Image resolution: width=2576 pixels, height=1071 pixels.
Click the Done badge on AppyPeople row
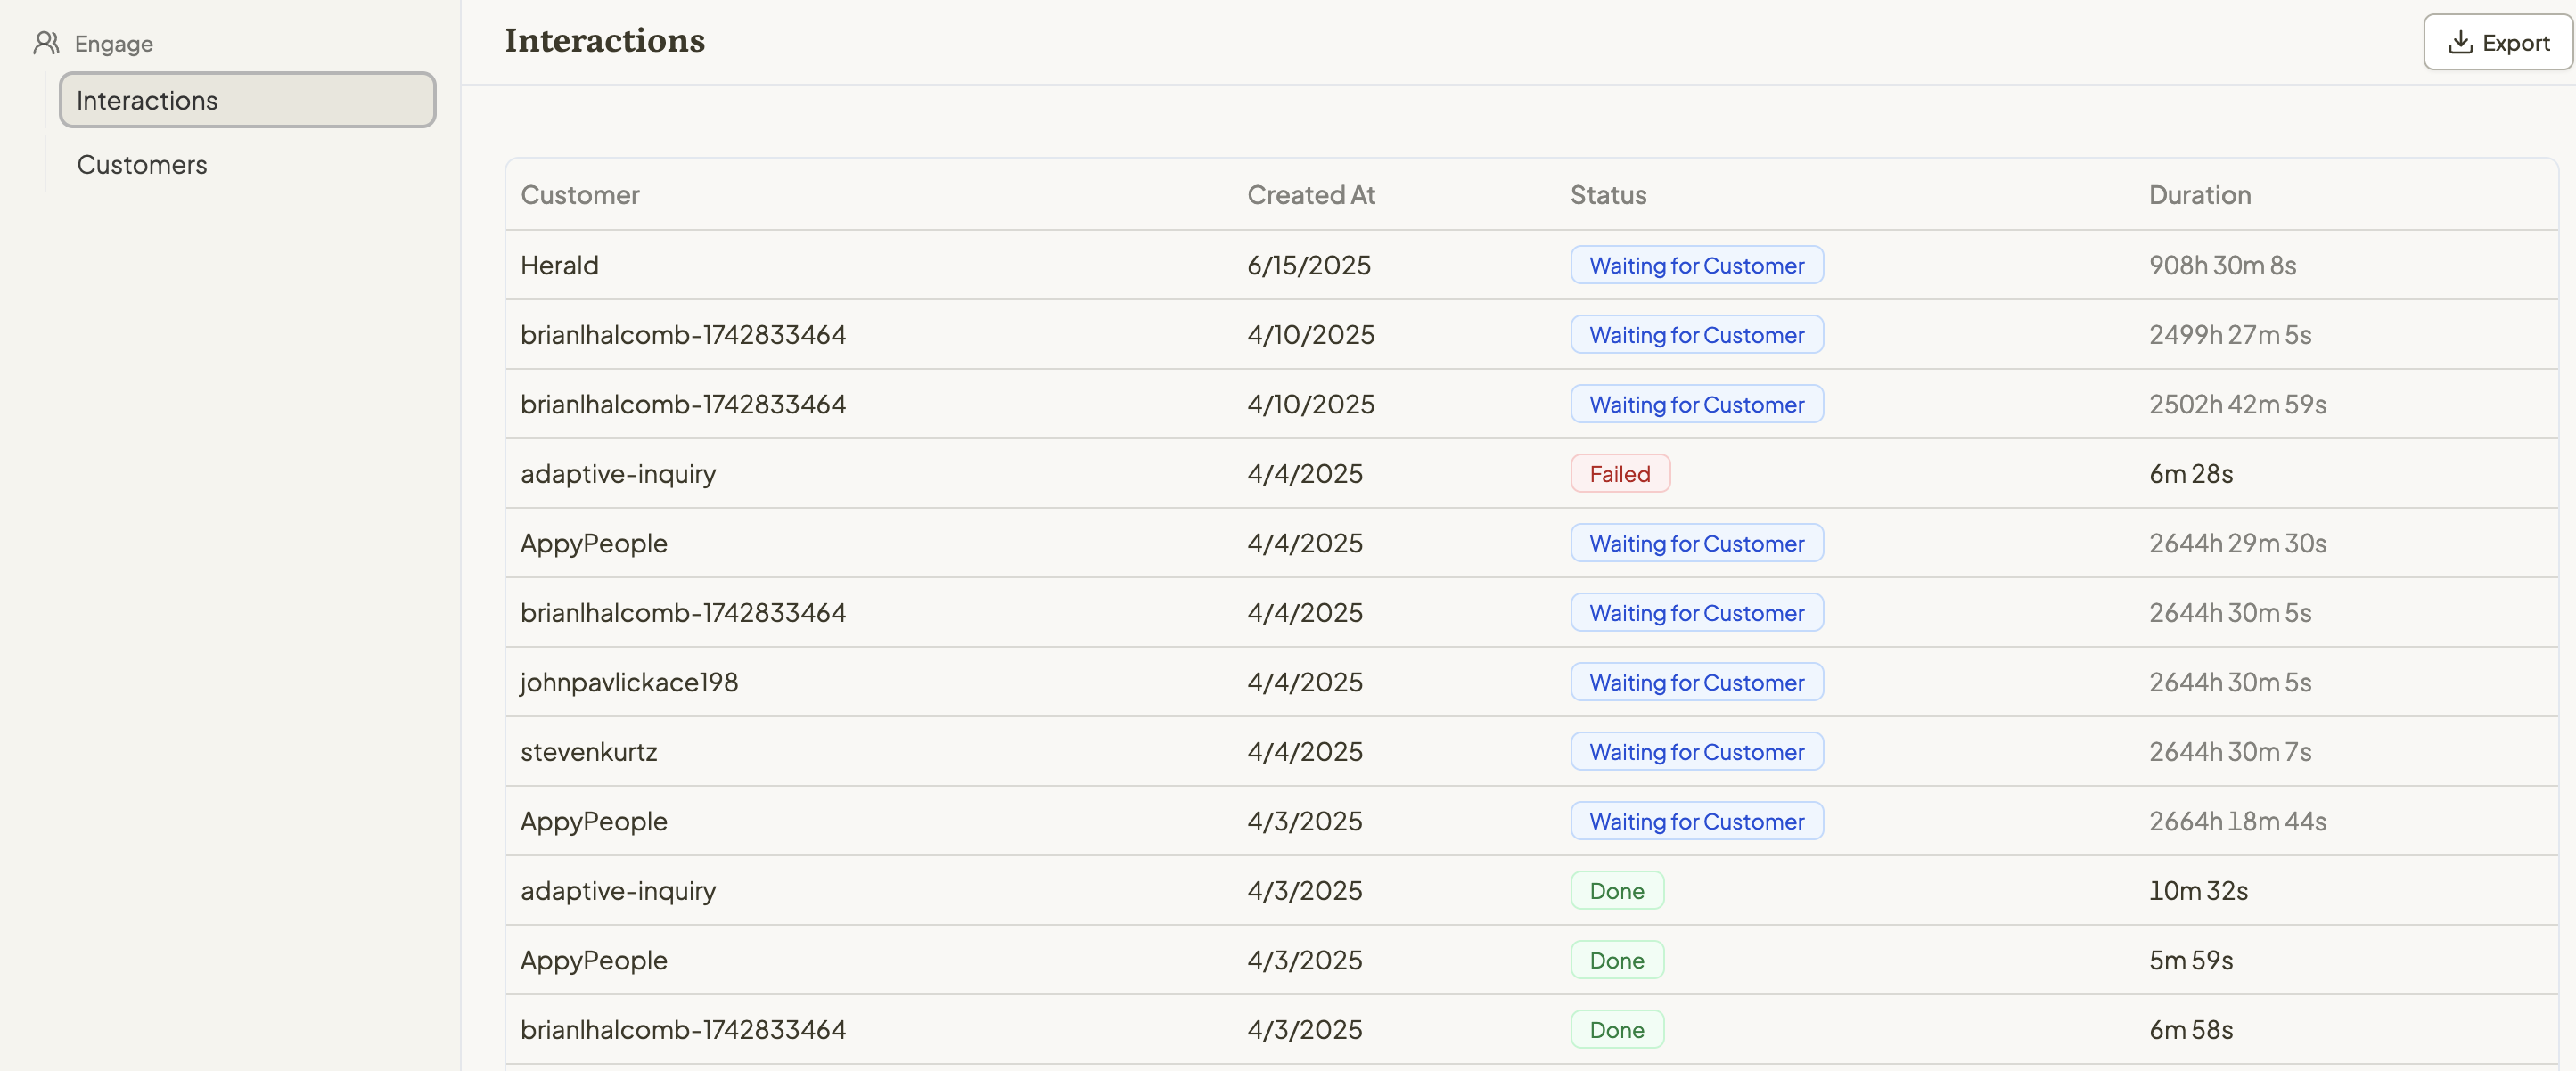coord(1616,959)
